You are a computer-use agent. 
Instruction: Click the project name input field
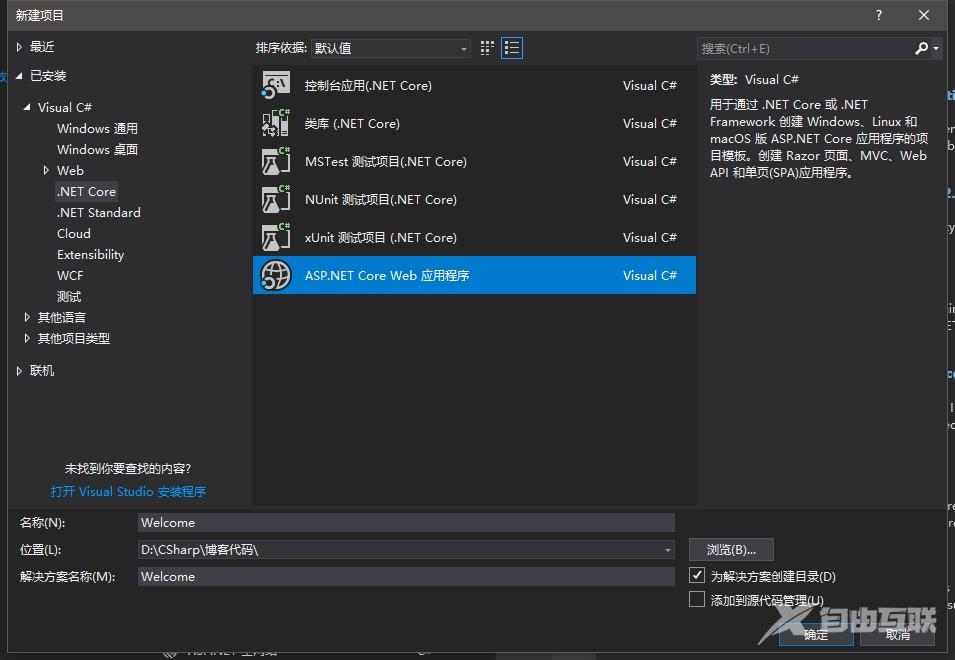[406, 522]
